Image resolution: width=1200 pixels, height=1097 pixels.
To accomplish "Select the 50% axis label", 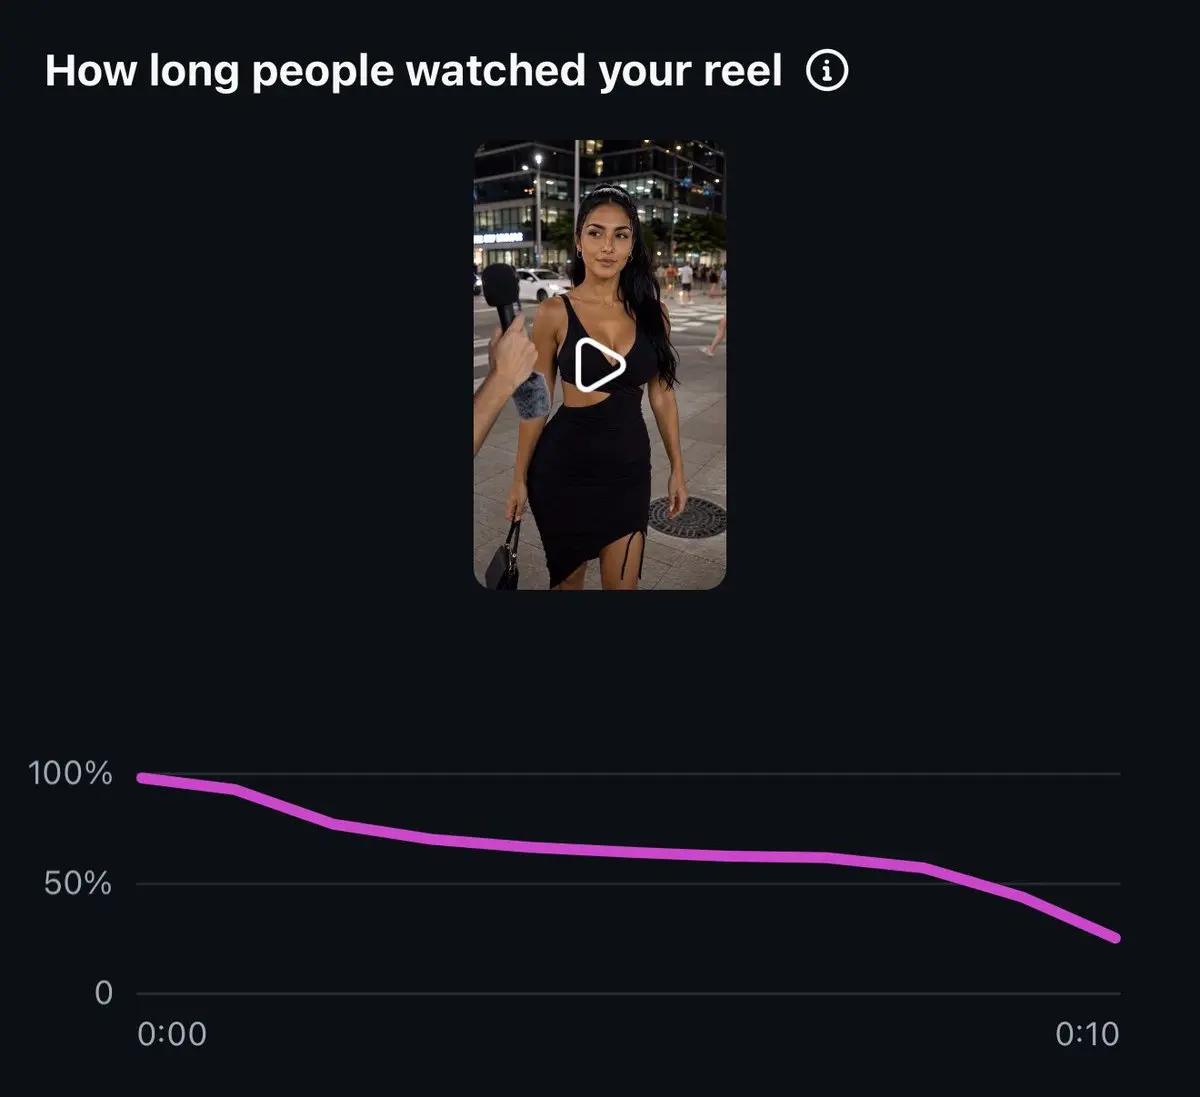I will pos(77,884).
